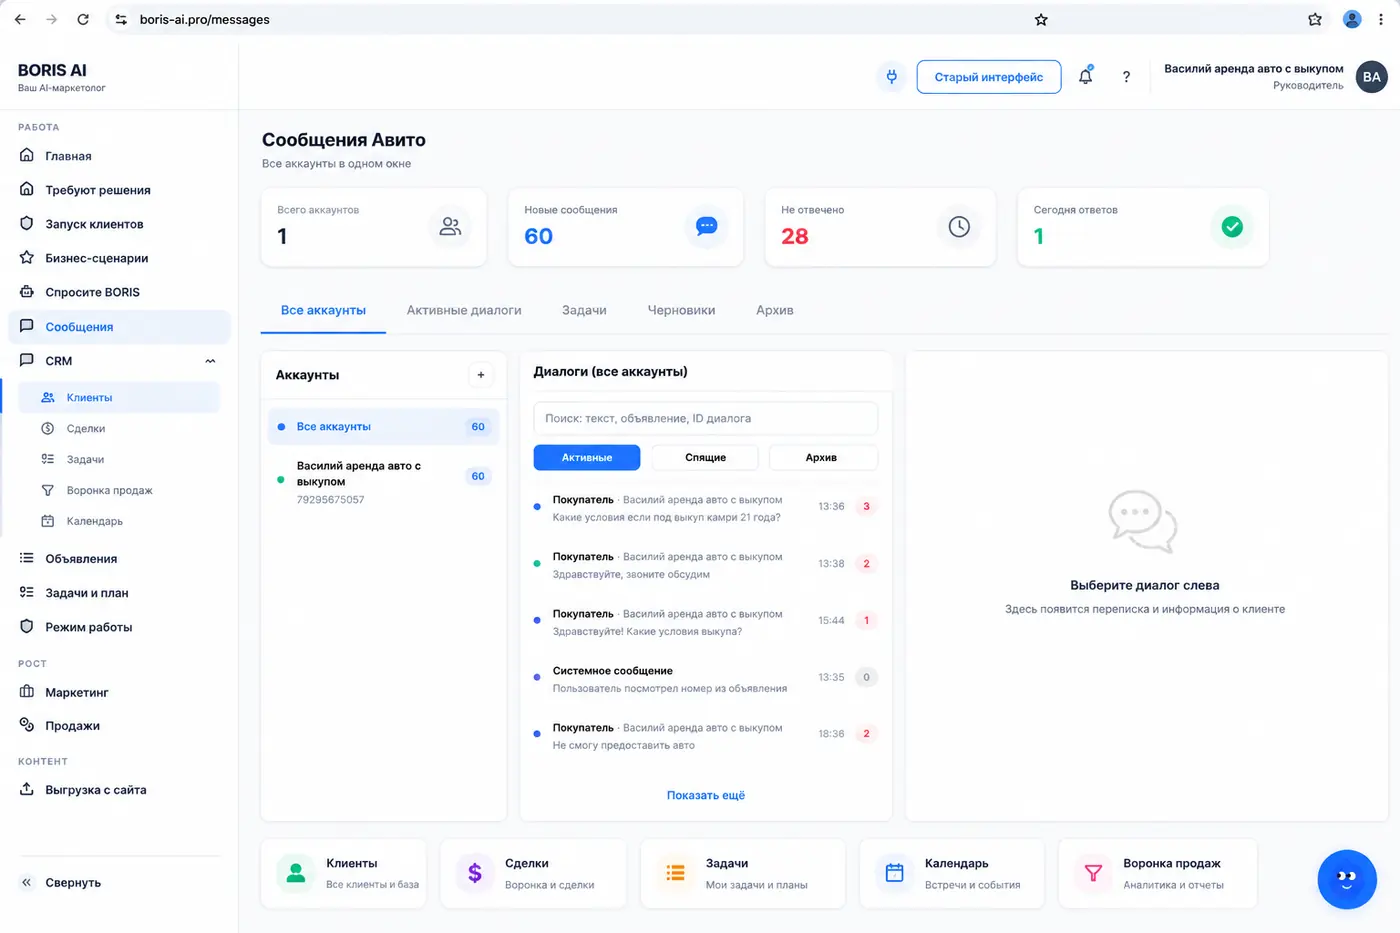Viewport: 1400px width, 933px height.
Task: Click the calendar icon beside Календарь in sidebar
Action: point(47,521)
